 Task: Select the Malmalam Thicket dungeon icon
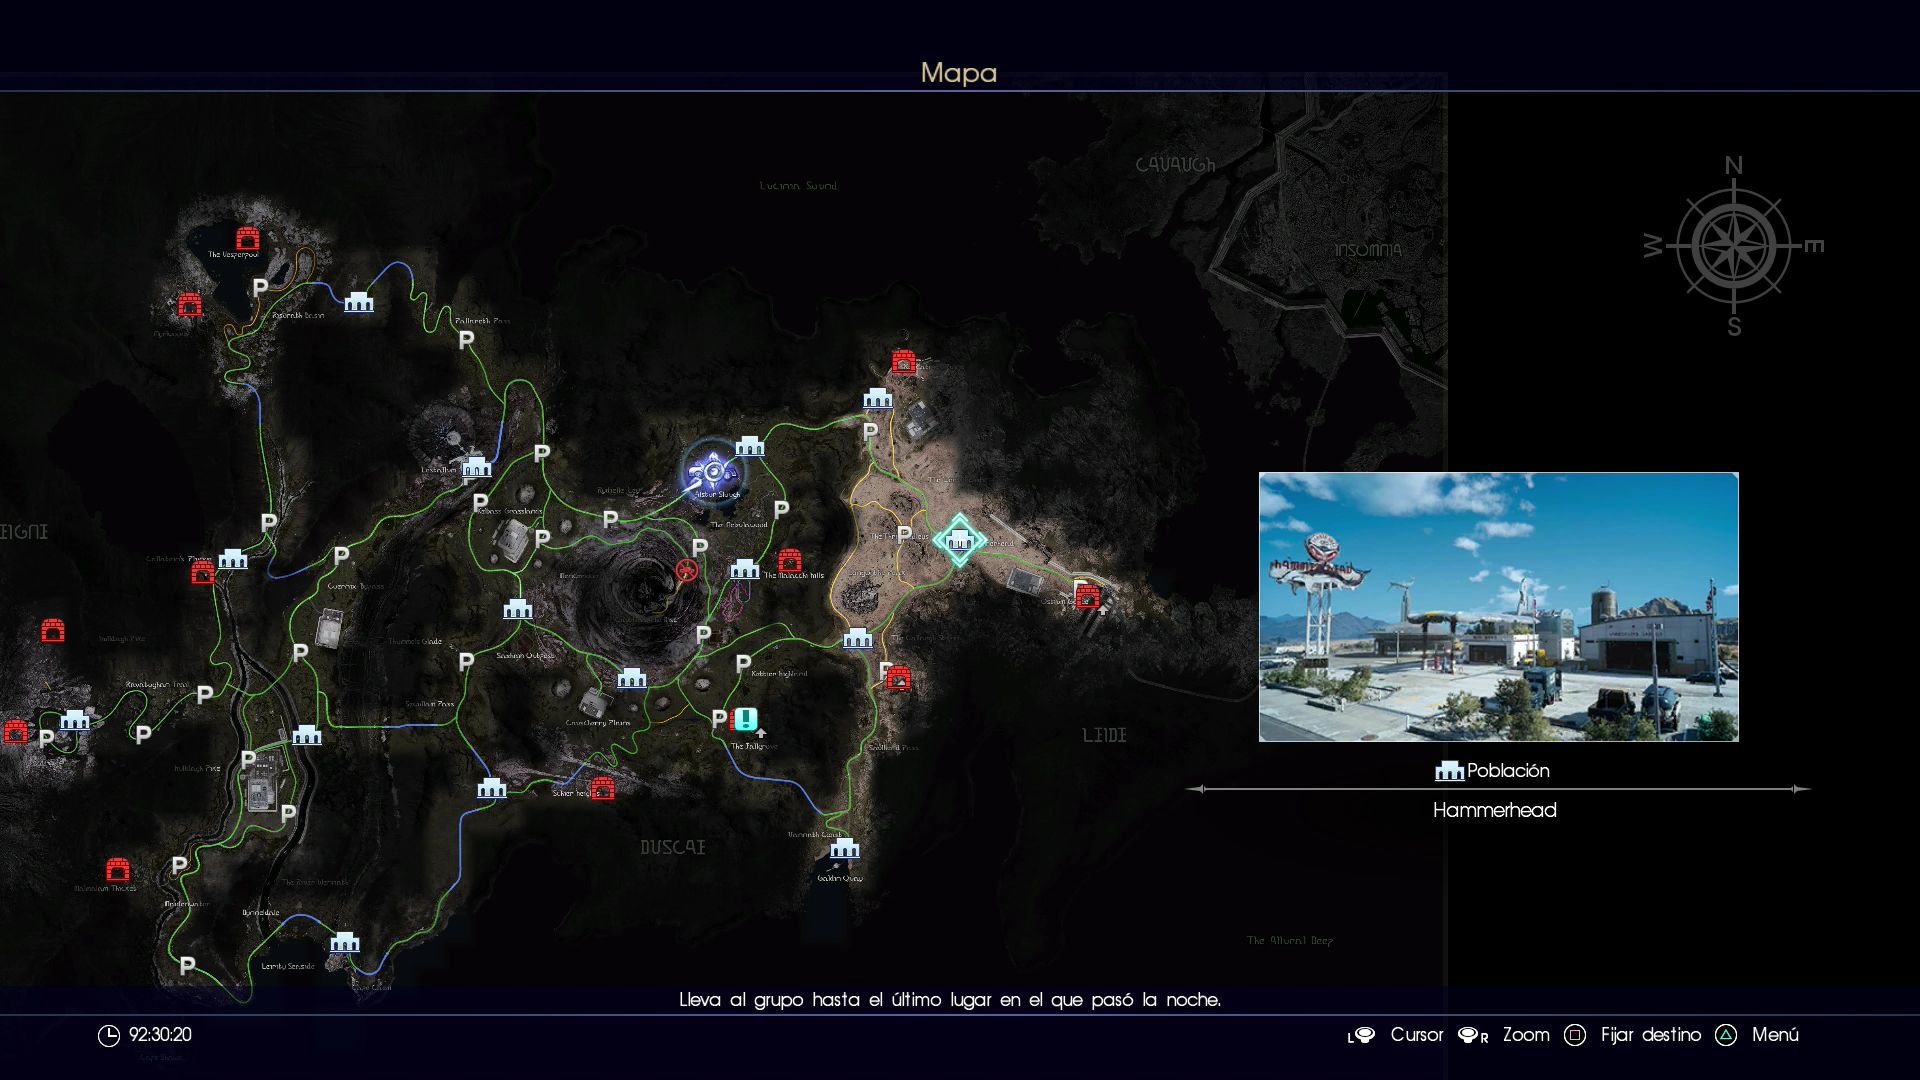click(118, 868)
